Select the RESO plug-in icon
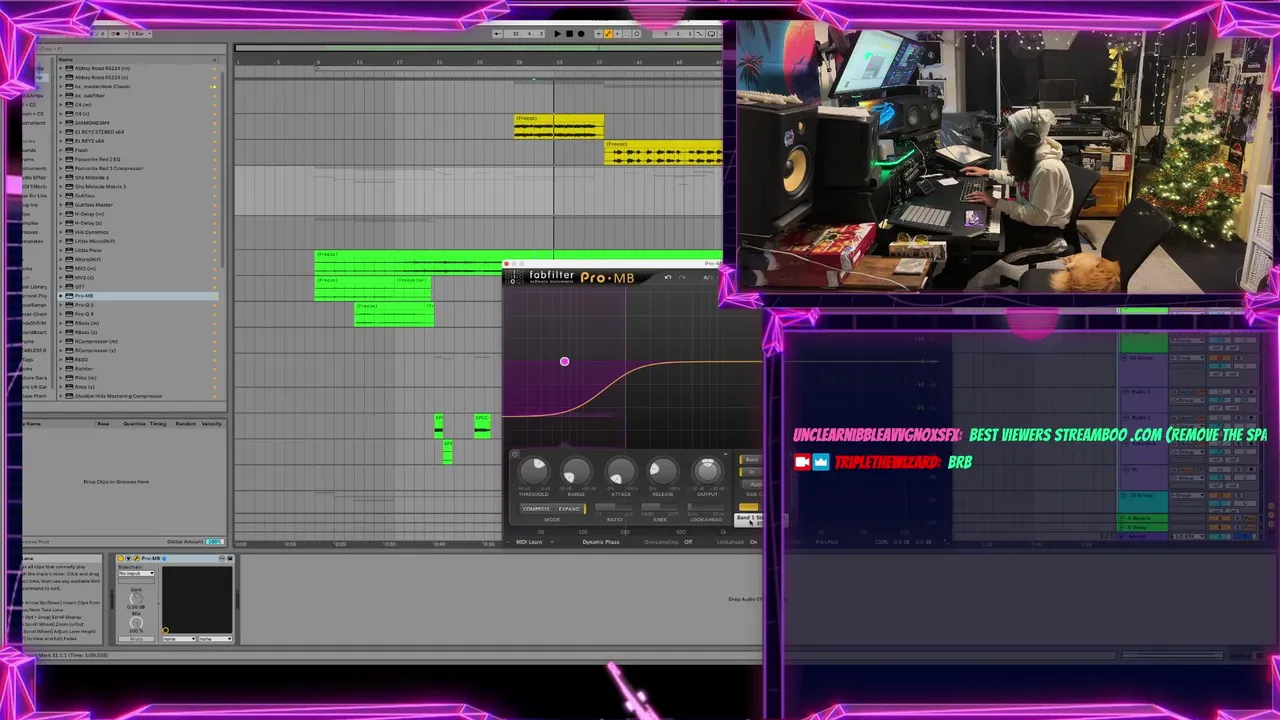The height and width of the screenshot is (720, 1280). [x=69, y=360]
